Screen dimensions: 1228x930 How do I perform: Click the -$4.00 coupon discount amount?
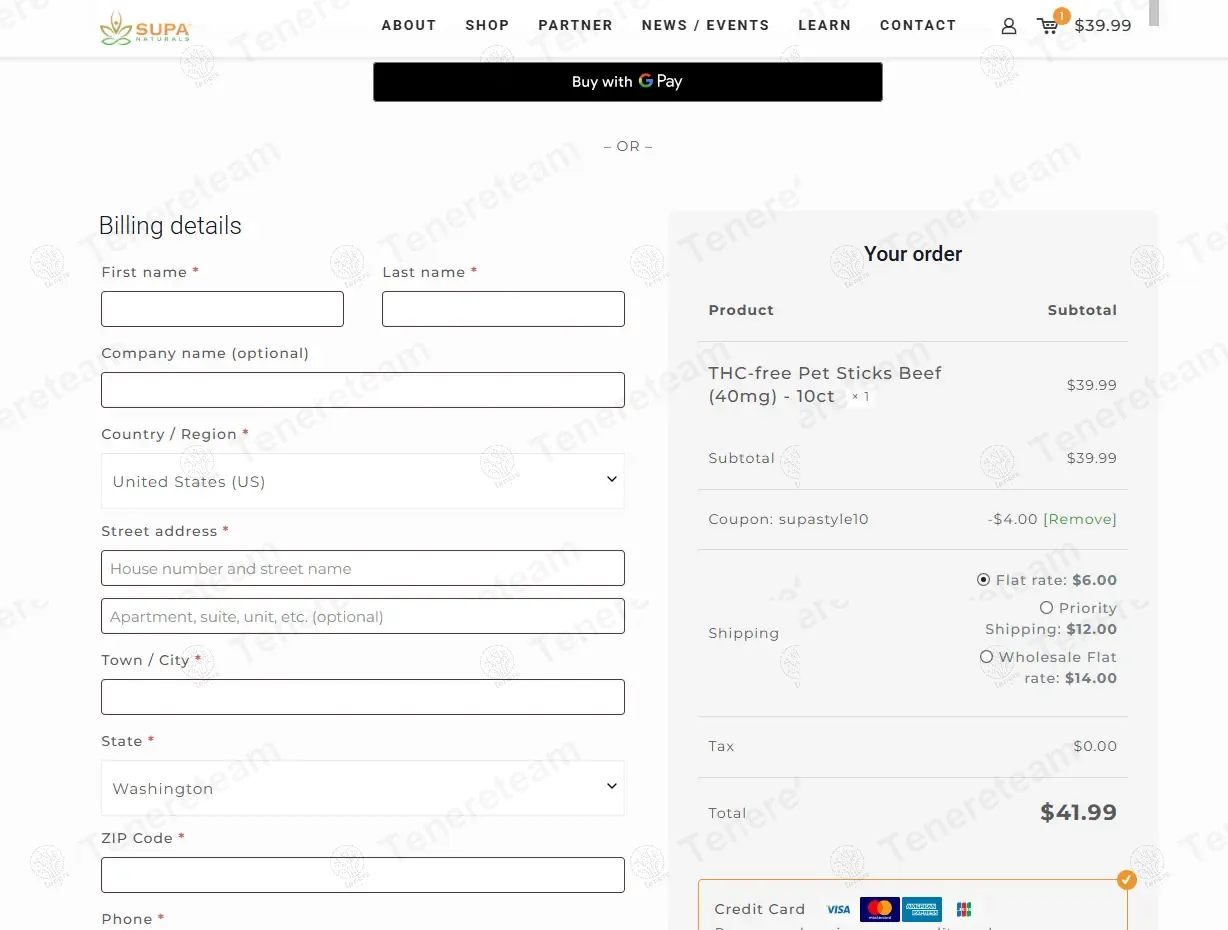pos(1013,519)
